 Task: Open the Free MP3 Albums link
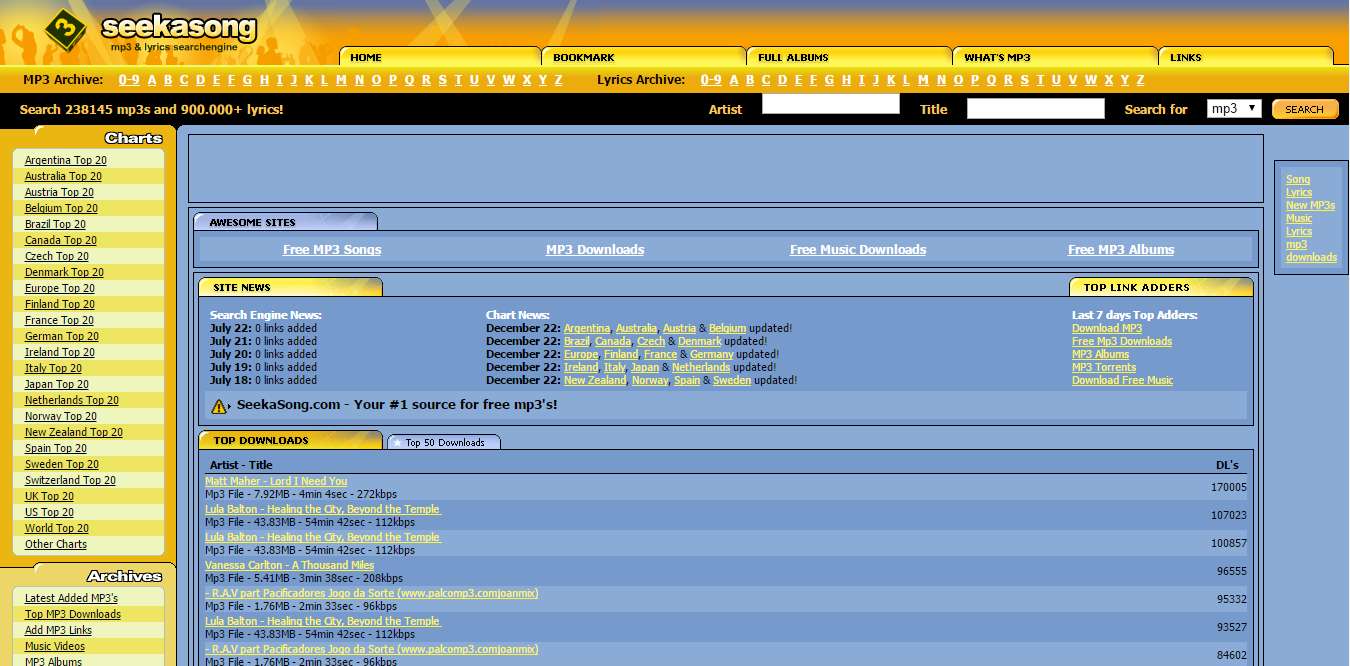[1121, 250]
